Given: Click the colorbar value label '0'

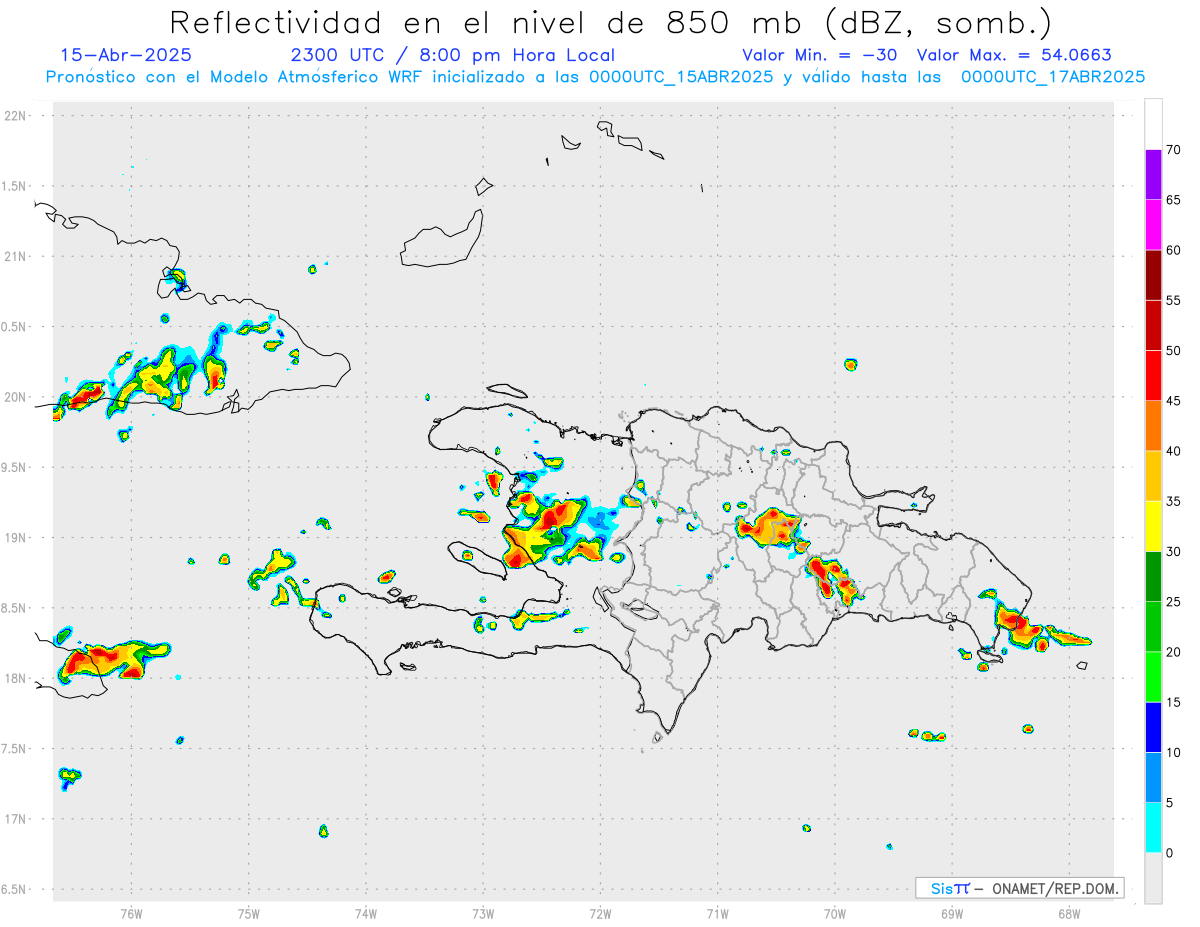Looking at the screenshot, I should [x=1169, y=853].
